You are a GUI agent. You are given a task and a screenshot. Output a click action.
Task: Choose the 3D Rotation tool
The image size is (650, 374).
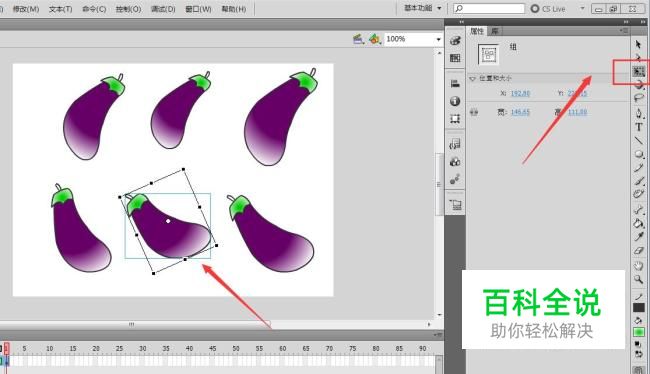click(639, 85)
